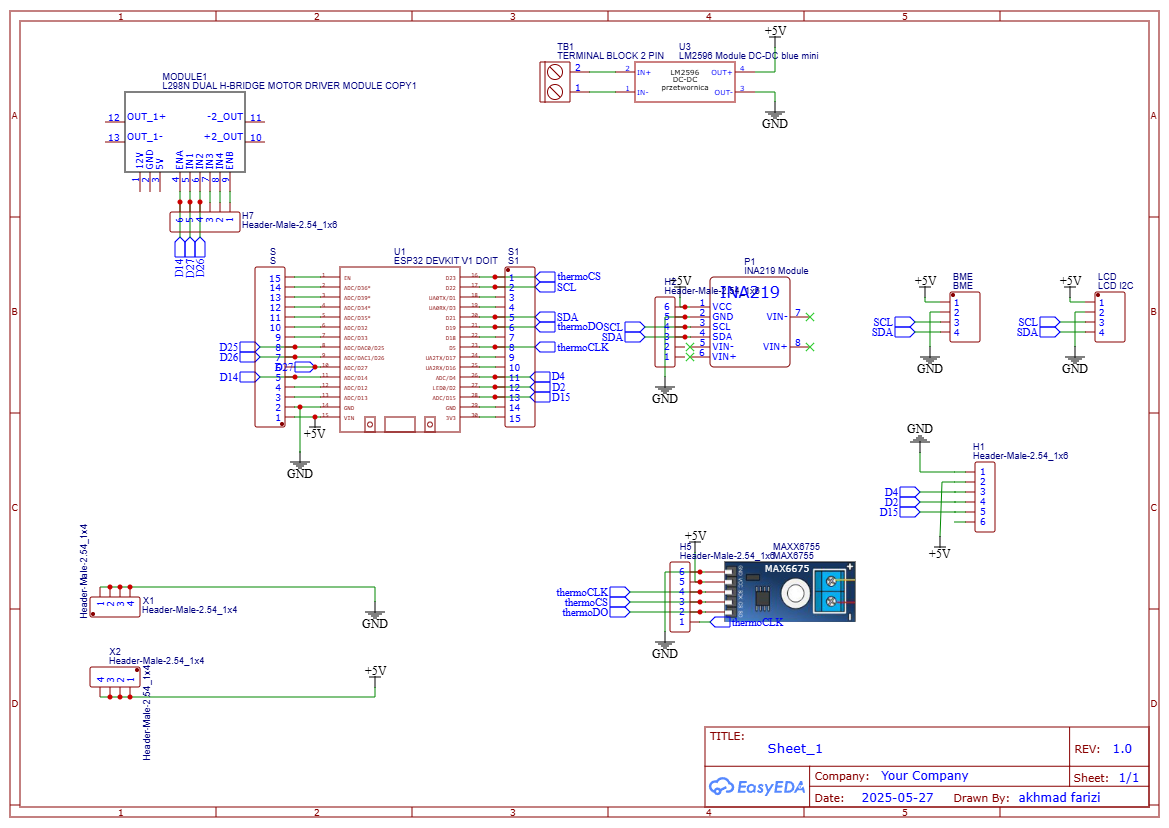Viewport: 1169px width, 828px height.
Task: Click the +5V symbol wired to X2 header
Action: [375, 673]
